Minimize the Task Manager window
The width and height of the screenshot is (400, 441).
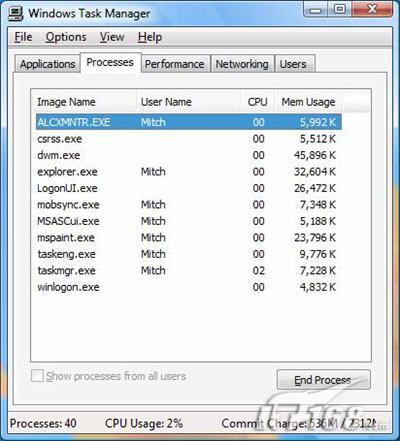click(x=316, y=9)
